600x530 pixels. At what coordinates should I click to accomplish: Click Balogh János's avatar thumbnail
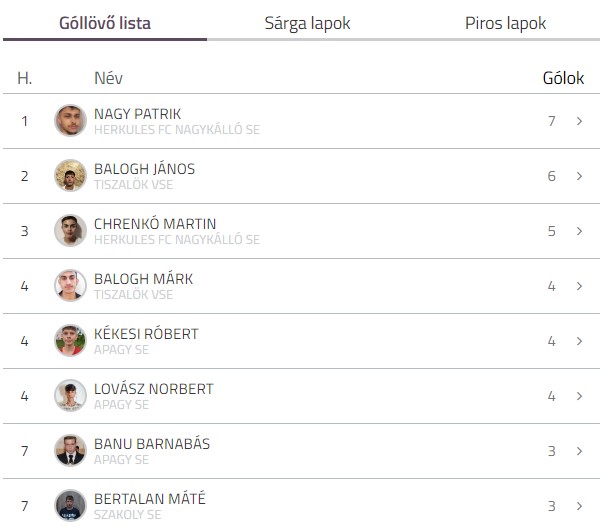point(70,176)
